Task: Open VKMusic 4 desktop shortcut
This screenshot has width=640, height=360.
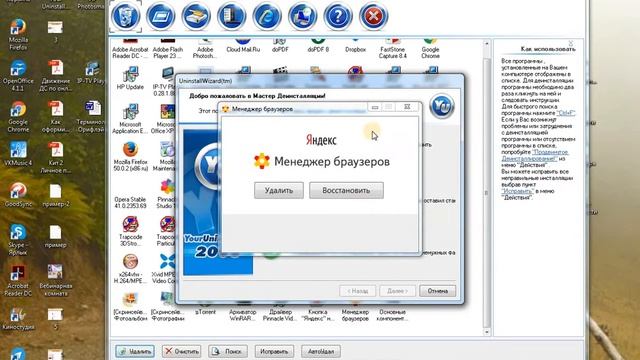Action: [18, 154]
